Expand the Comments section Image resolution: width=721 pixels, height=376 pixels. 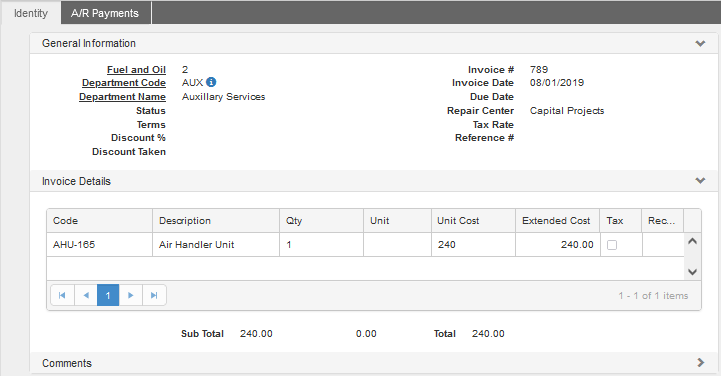(x=700, y=363)
